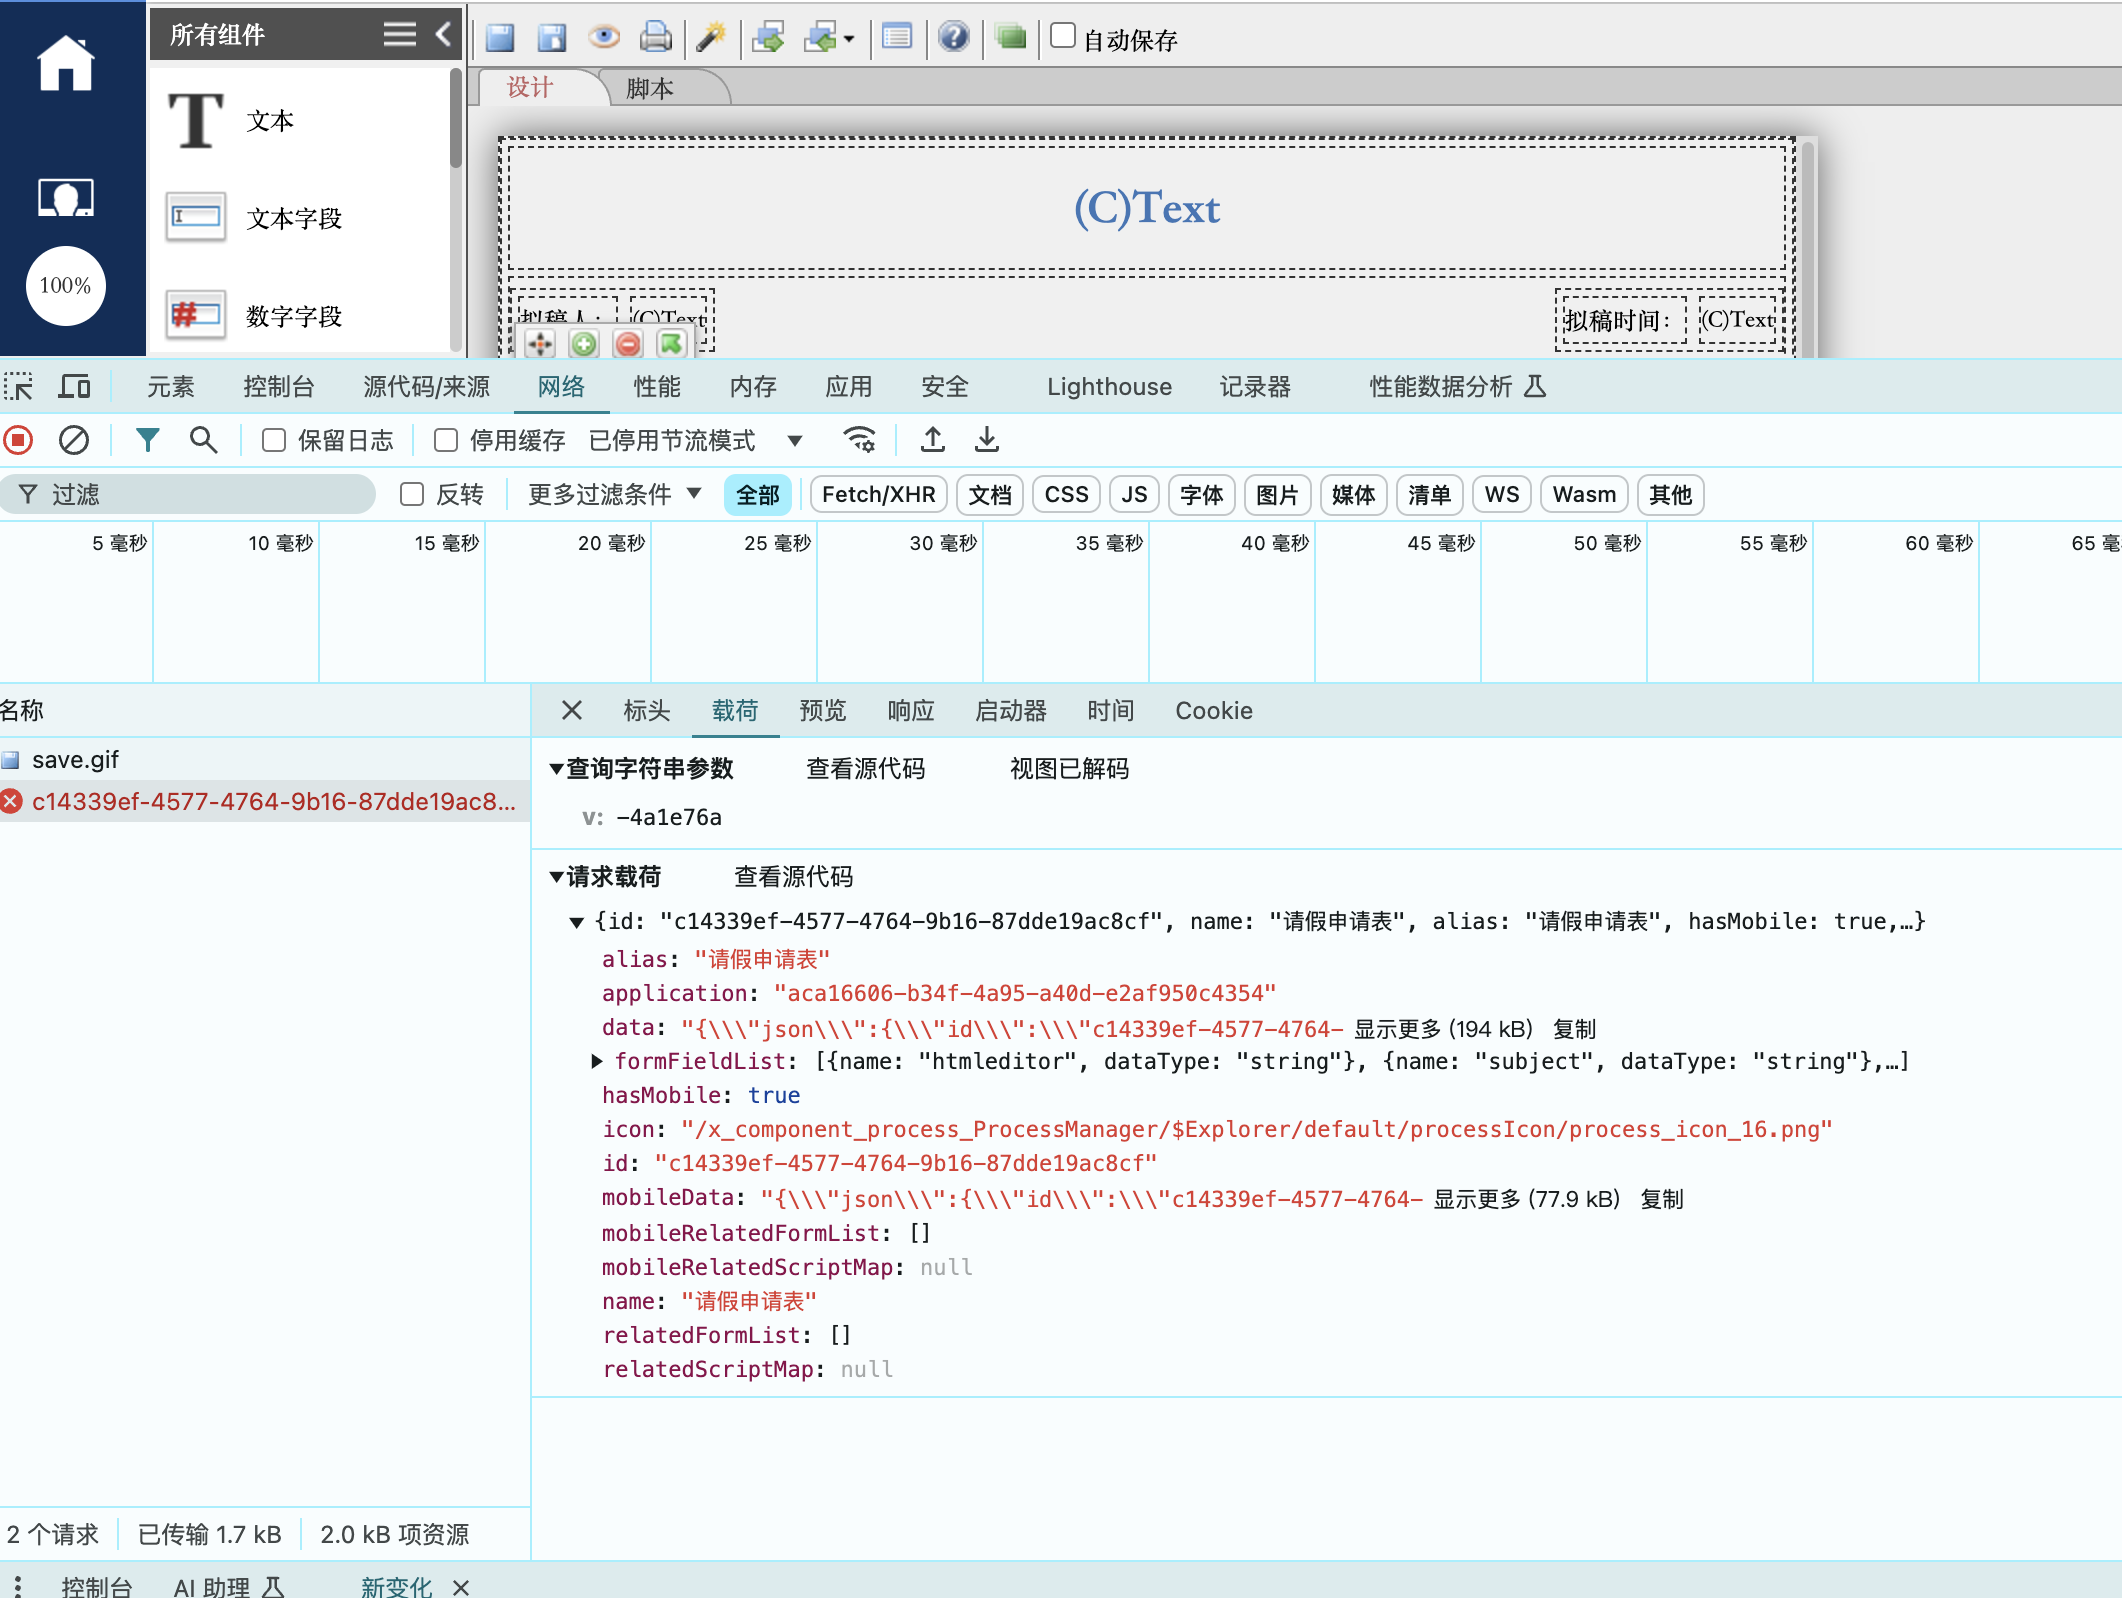Enable the 自动保存 checkbox
This screenshot has height=1598, width=2122.
[1063, 36]
